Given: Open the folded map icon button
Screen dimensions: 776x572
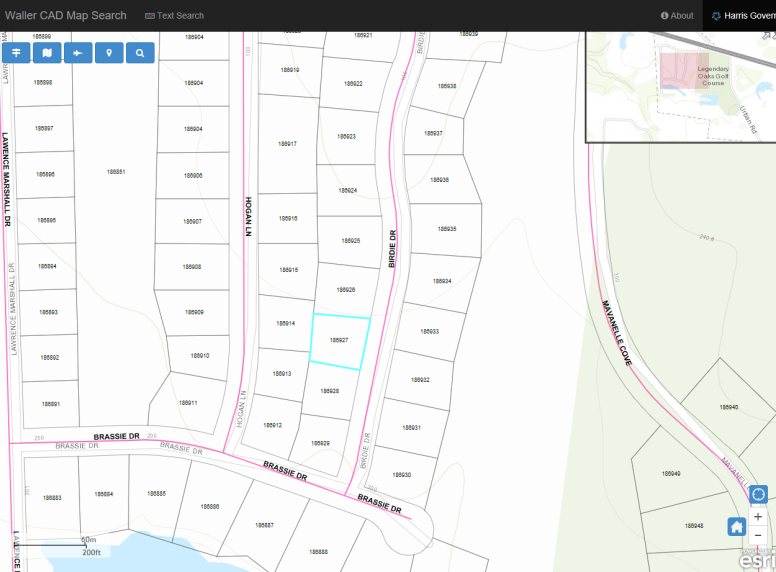Looking at the screenshot, I should [x=47, y=53].
